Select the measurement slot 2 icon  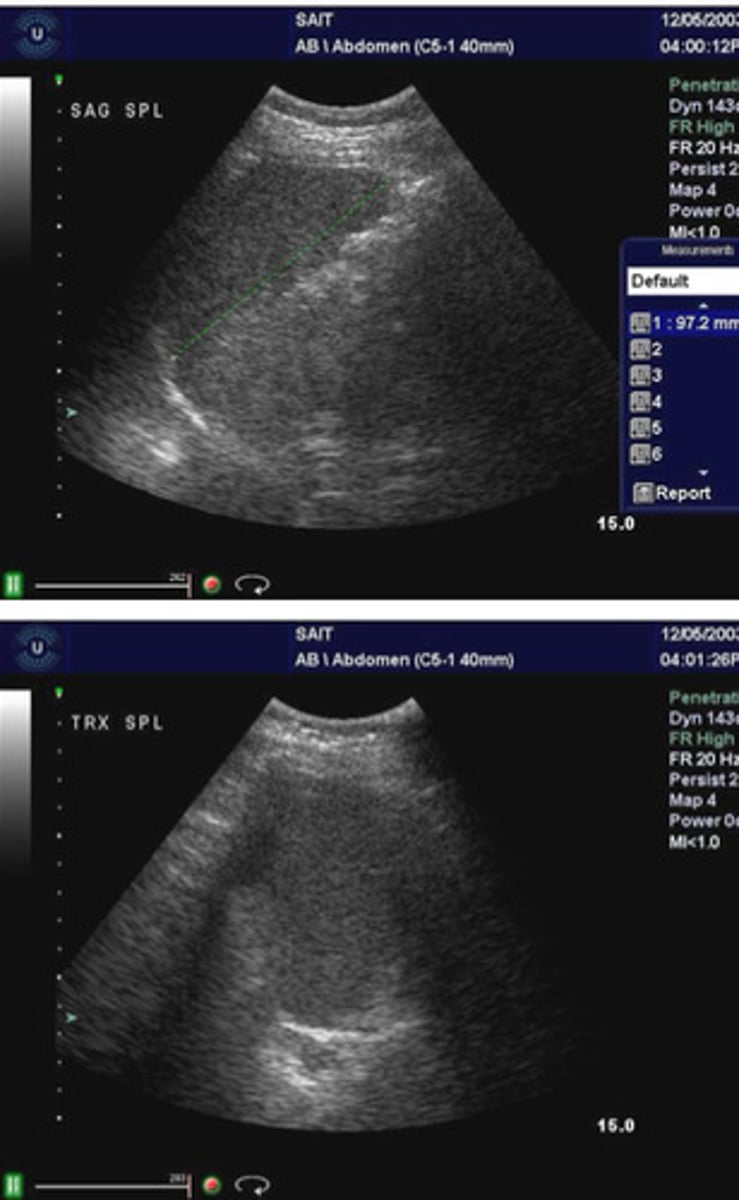640,350
